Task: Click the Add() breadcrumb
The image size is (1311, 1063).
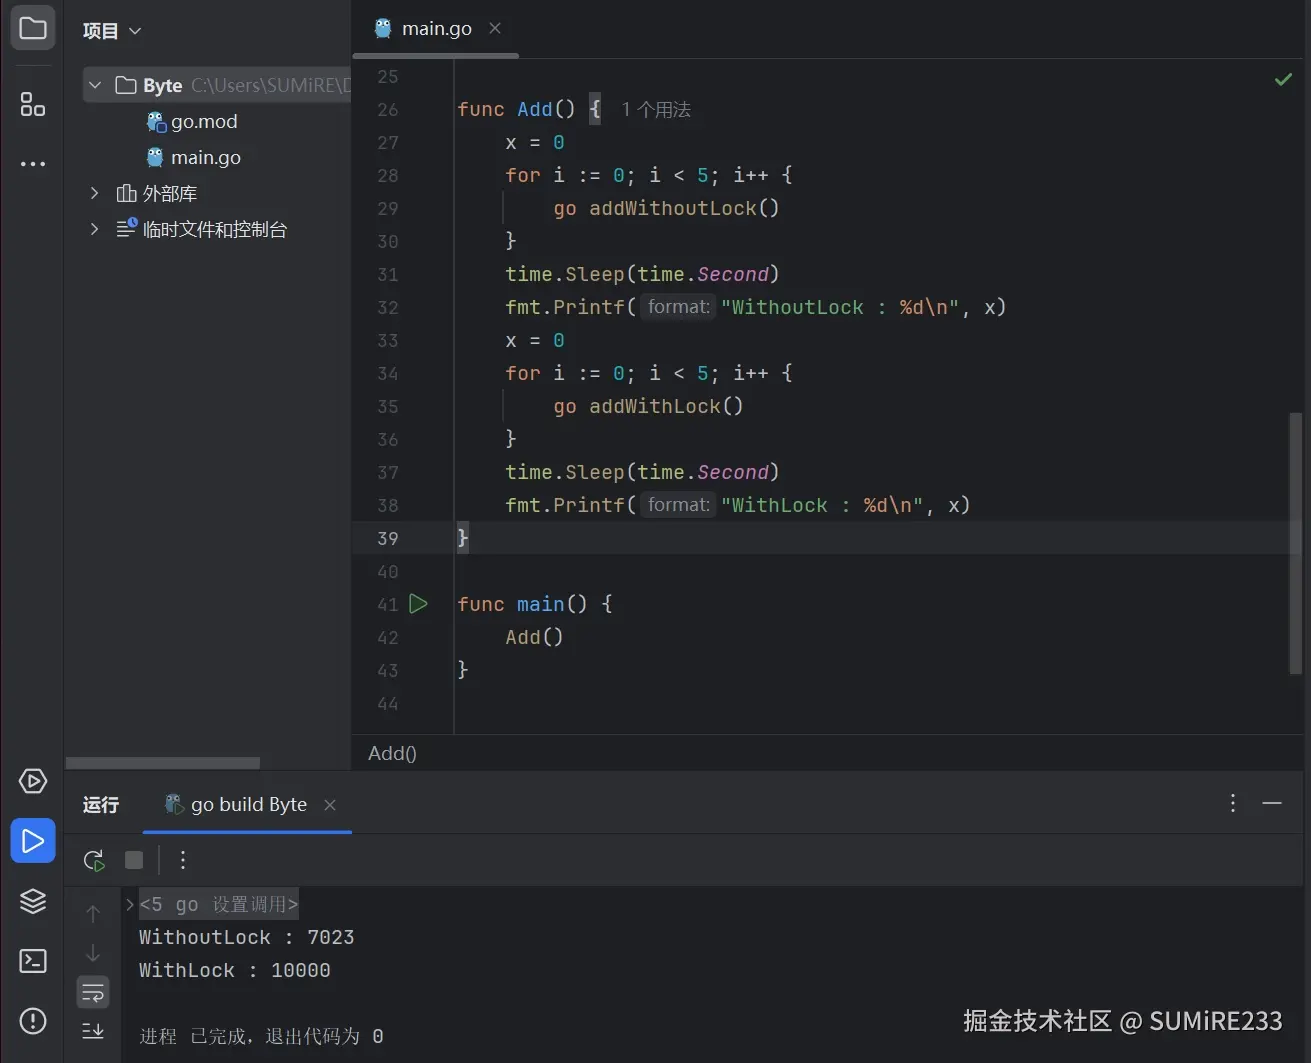Action: click(392, 753)
